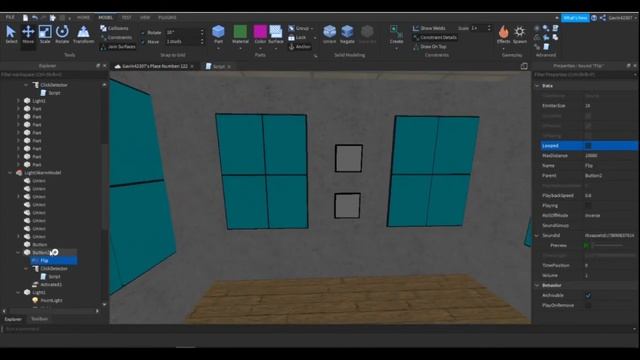Click the Lock tool button
The height and width of the screenshot is (360, 640).
[x=298, y=38]
